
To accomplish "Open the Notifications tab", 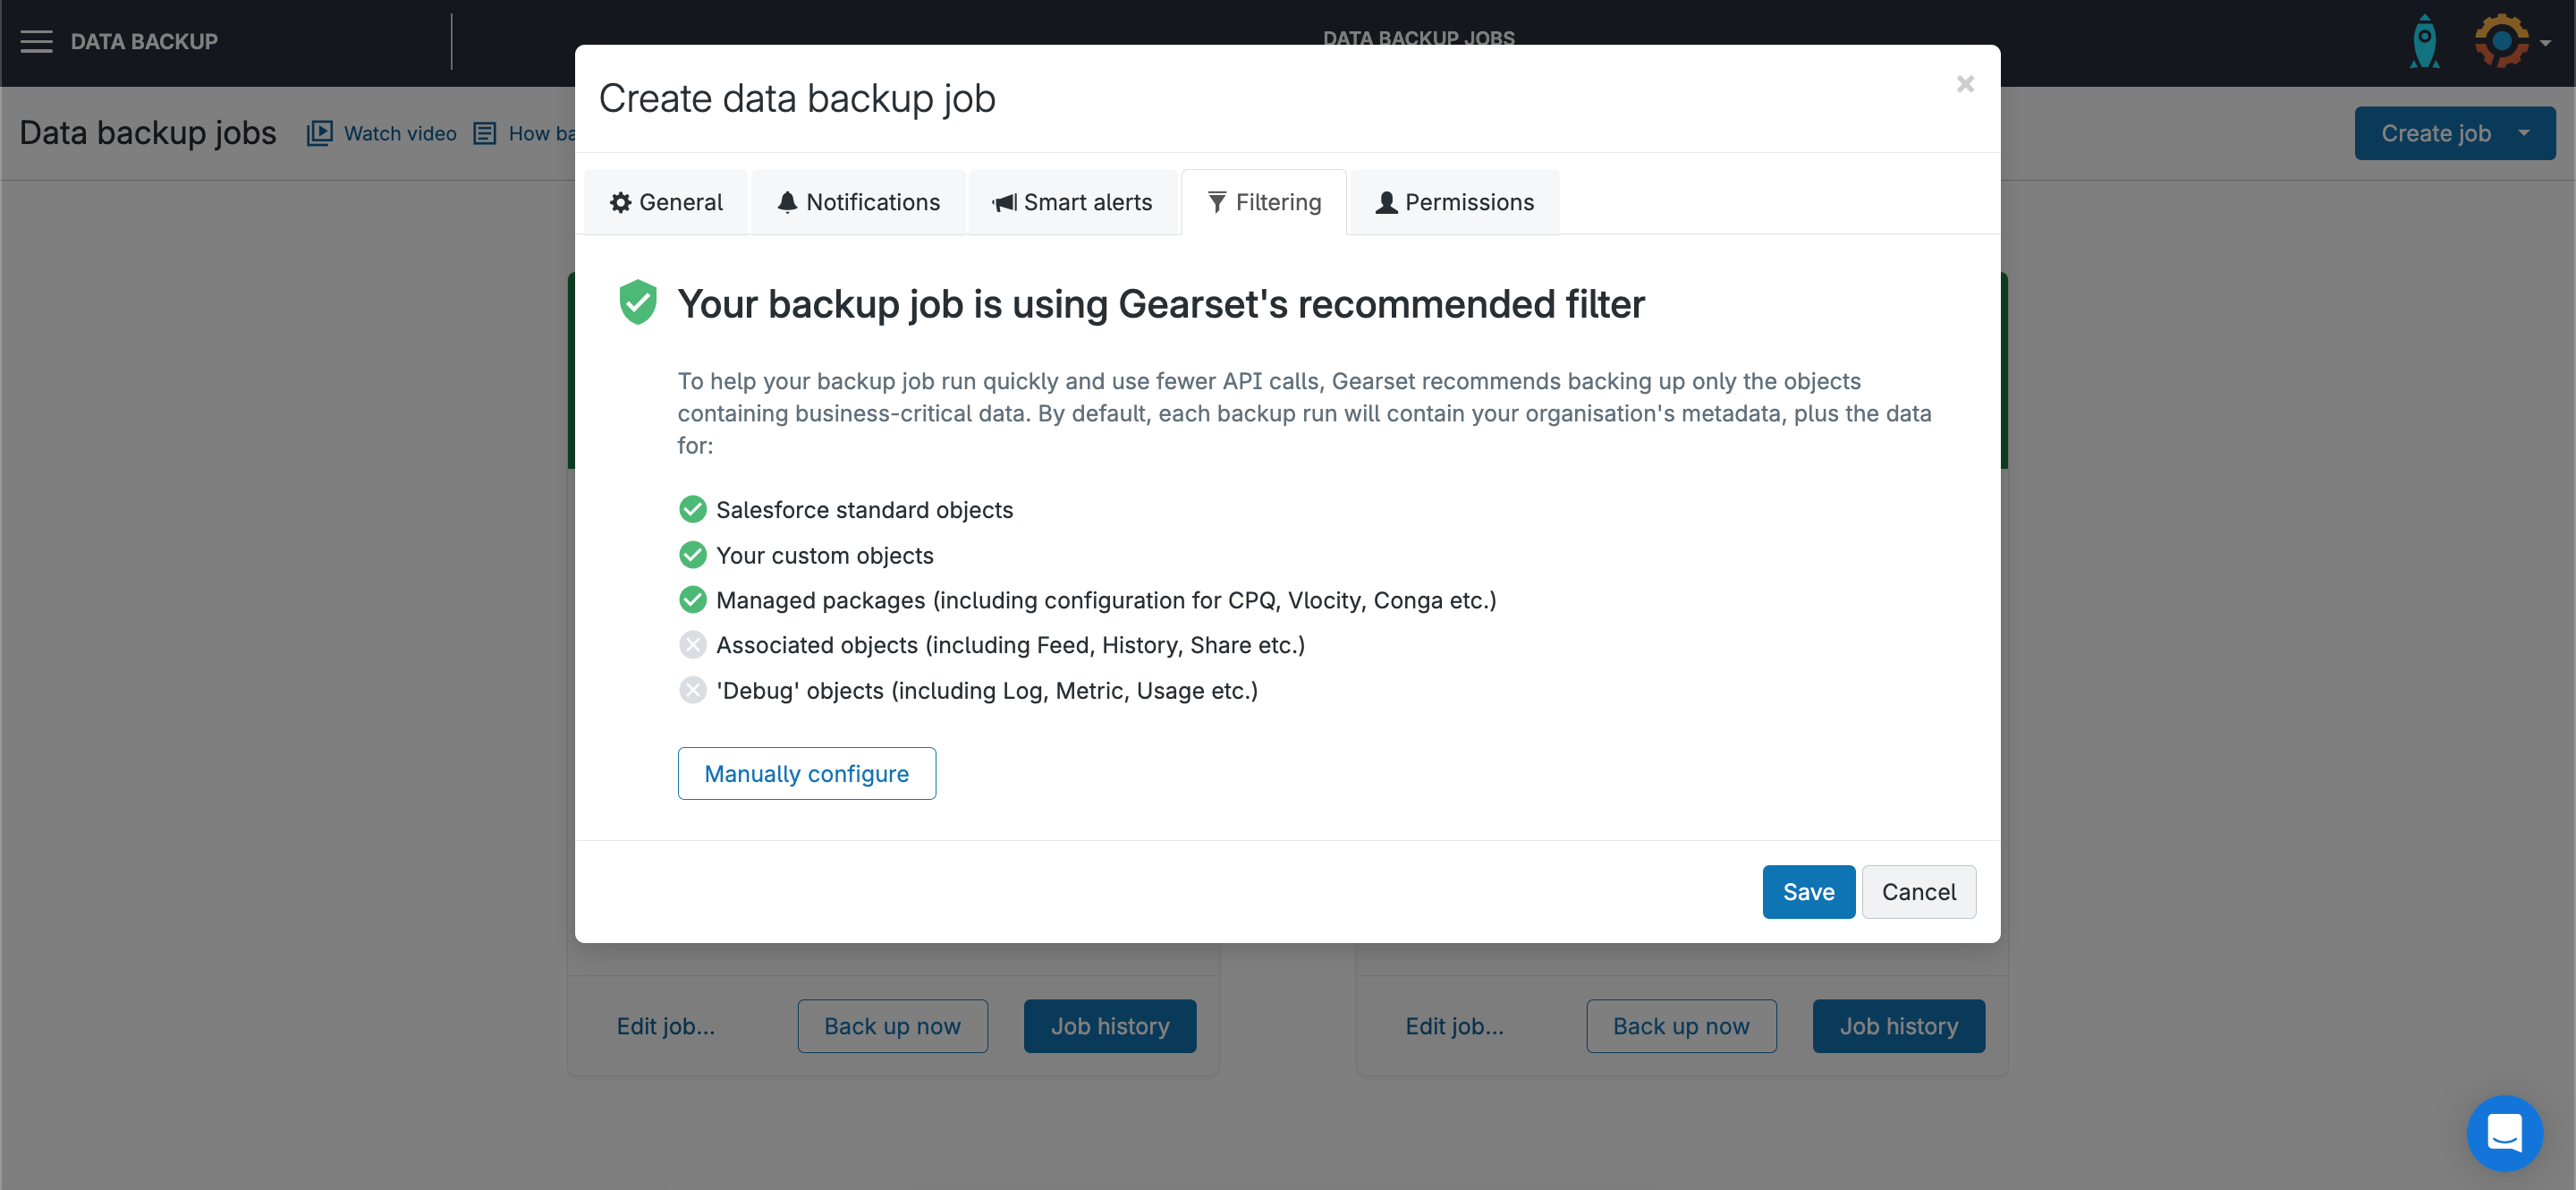I will 858,202.
